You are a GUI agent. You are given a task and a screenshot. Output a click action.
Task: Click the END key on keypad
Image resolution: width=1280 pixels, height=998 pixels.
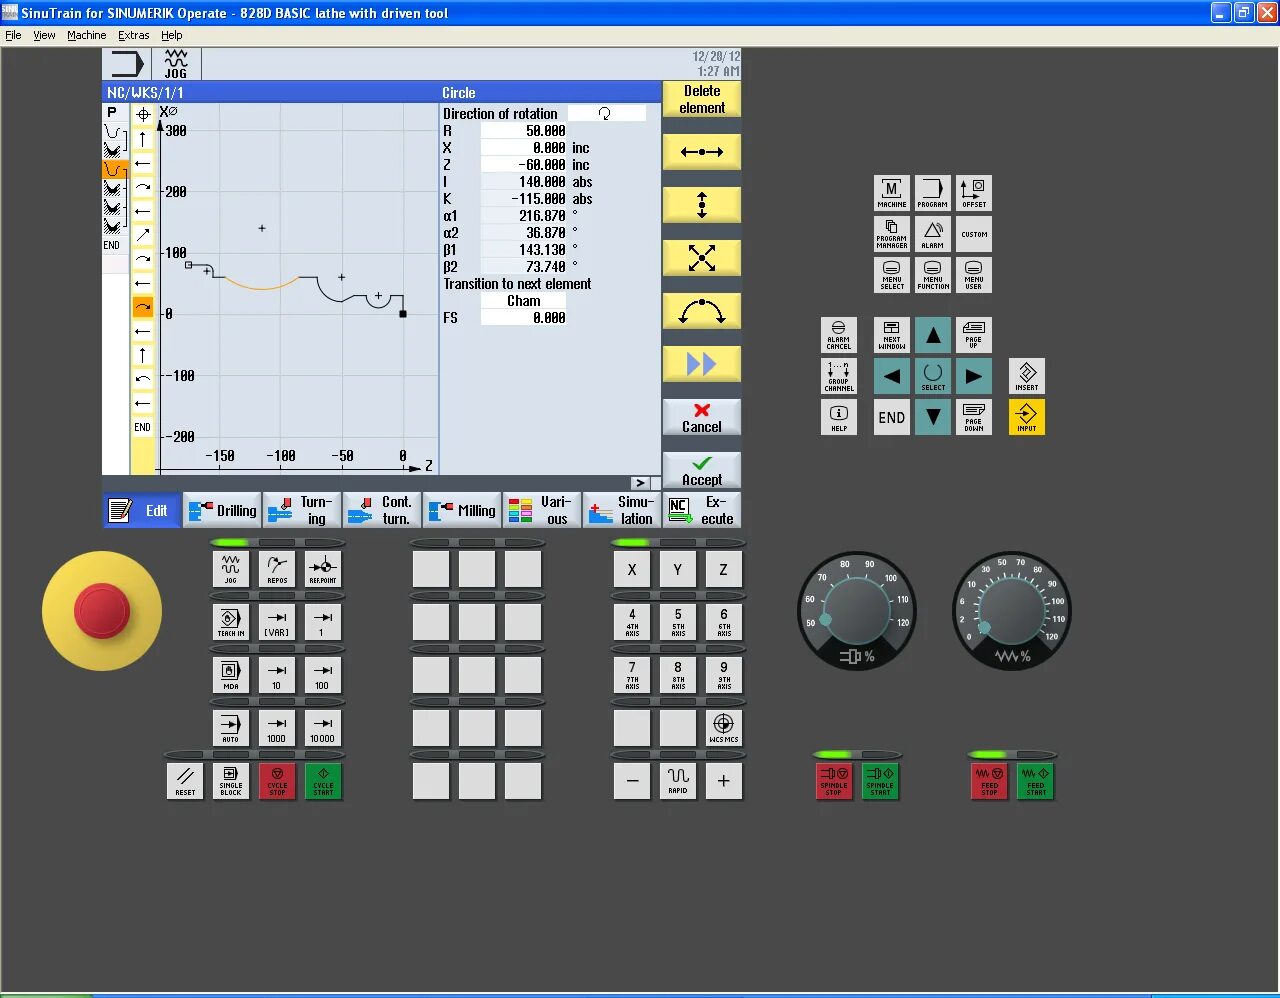tap(892, 417)
